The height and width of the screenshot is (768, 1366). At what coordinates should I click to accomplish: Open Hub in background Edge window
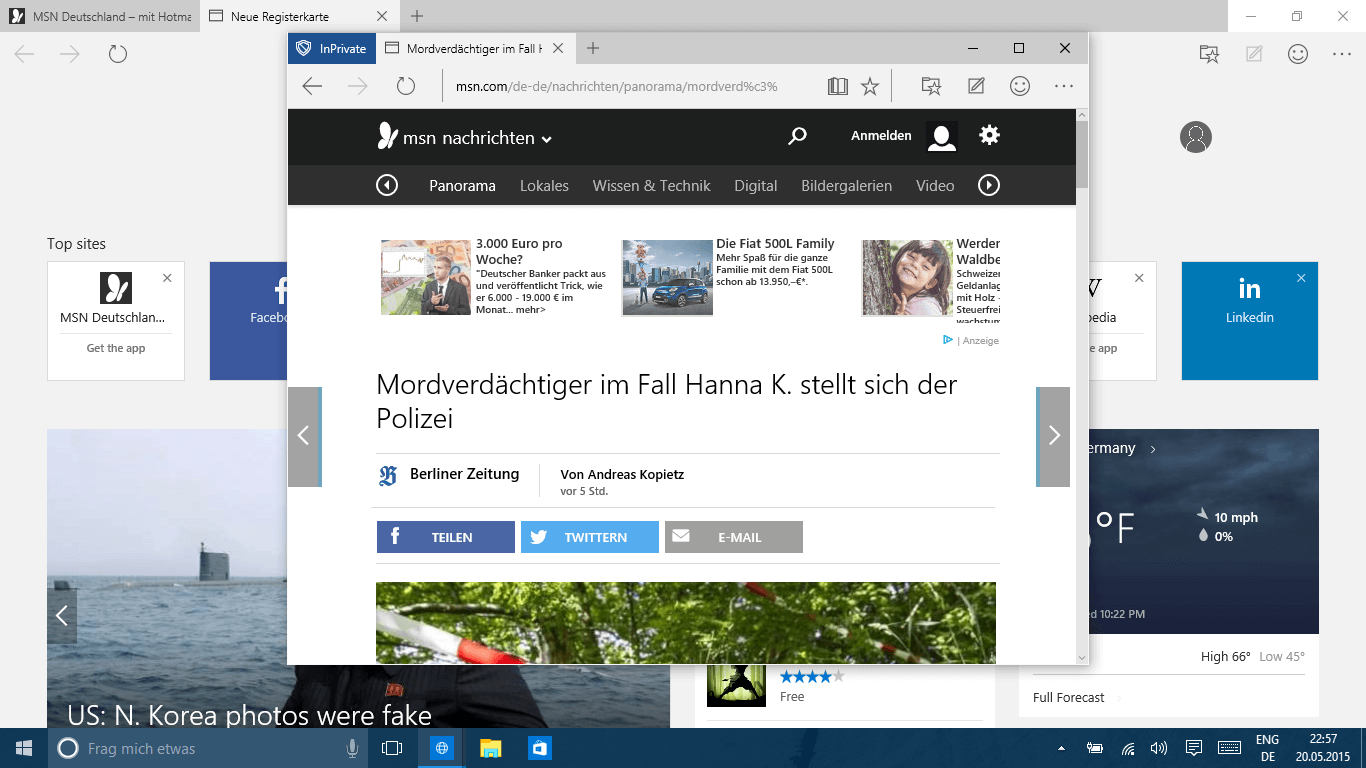click(x=1209, y=54)
